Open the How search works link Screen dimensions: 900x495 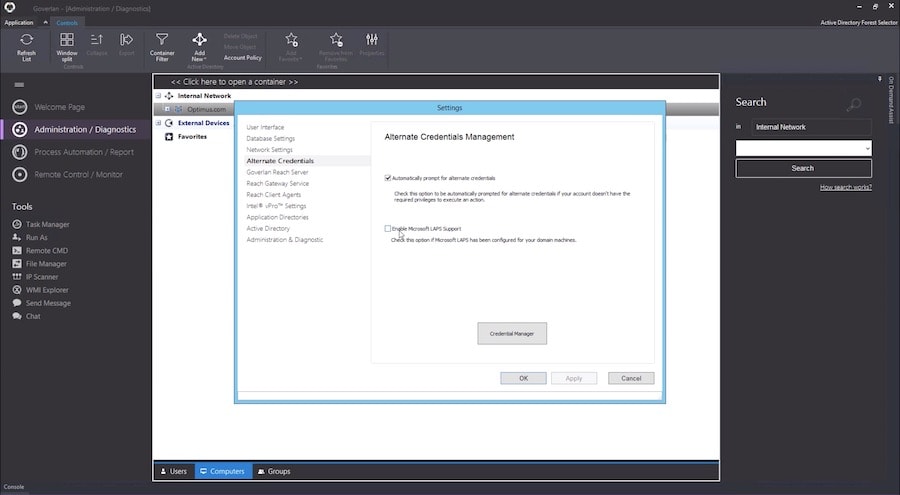[x=845, y=187]
